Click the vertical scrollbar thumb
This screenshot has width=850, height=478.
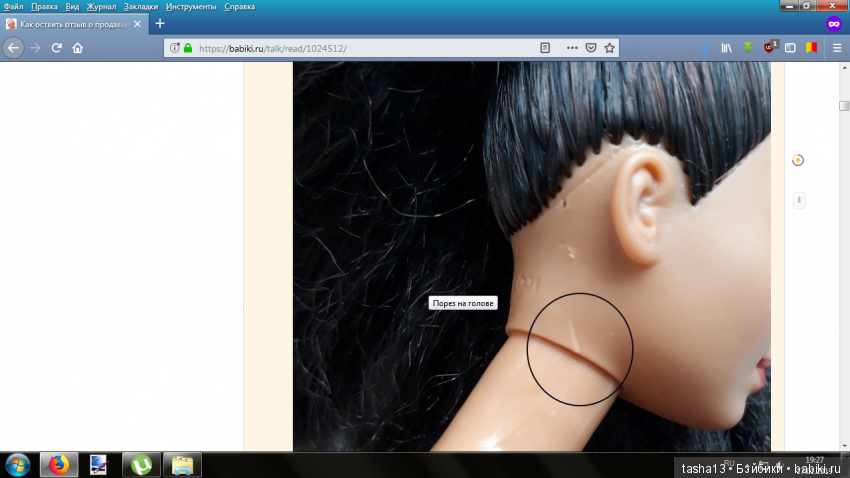[x=844, y=106]
